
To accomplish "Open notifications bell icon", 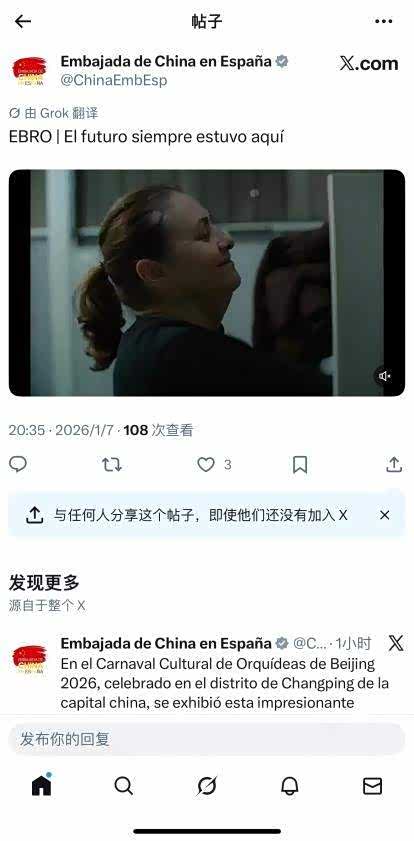I will [290, 786].
